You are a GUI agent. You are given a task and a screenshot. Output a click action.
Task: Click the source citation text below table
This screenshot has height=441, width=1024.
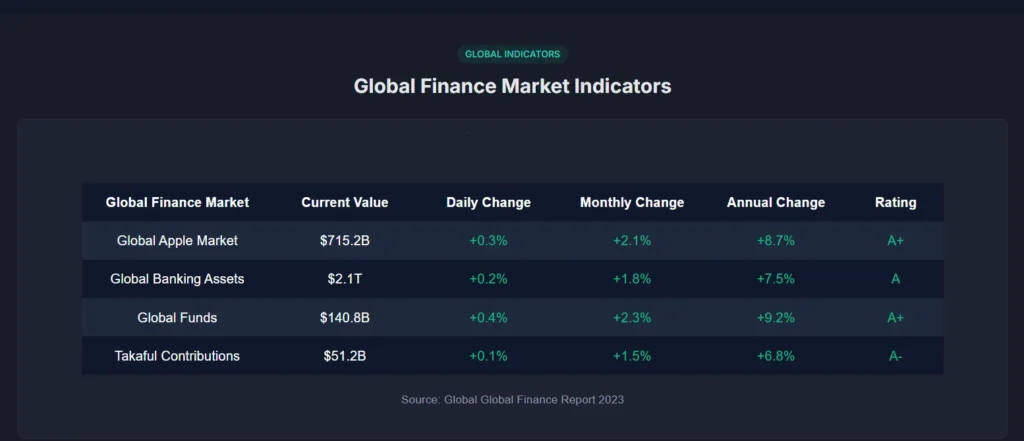point(512,400)
